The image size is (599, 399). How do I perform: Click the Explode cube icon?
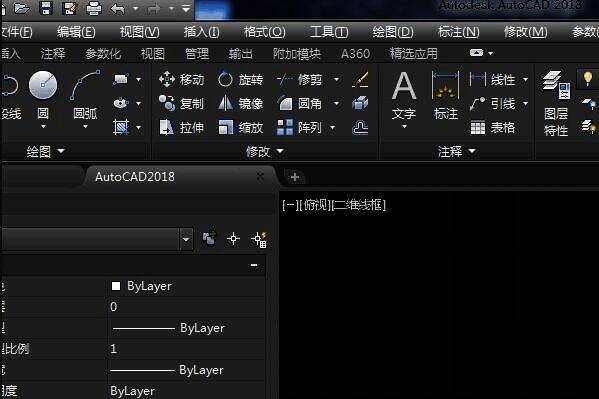[x=360, y=103]
